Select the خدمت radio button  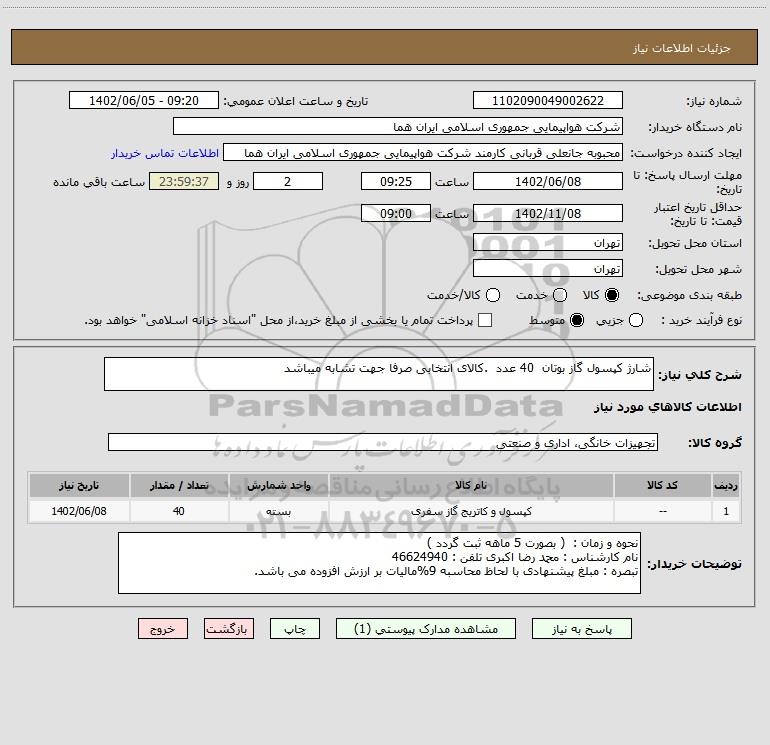click(x=560, y=295)
